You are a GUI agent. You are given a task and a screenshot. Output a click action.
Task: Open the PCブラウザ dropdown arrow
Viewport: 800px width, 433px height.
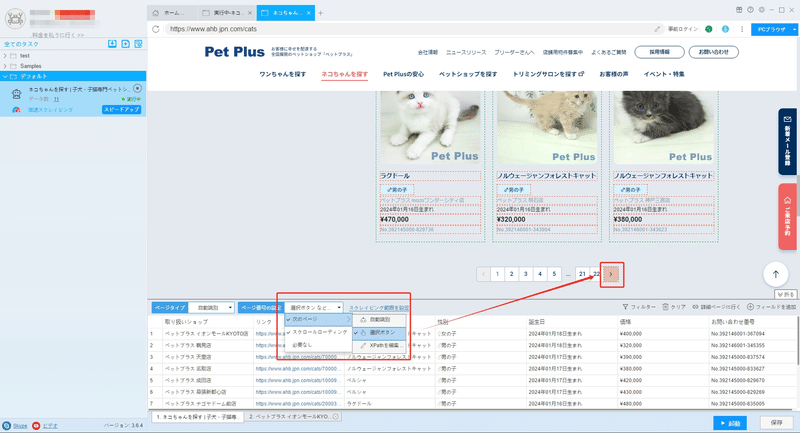[x=794, y=30]
